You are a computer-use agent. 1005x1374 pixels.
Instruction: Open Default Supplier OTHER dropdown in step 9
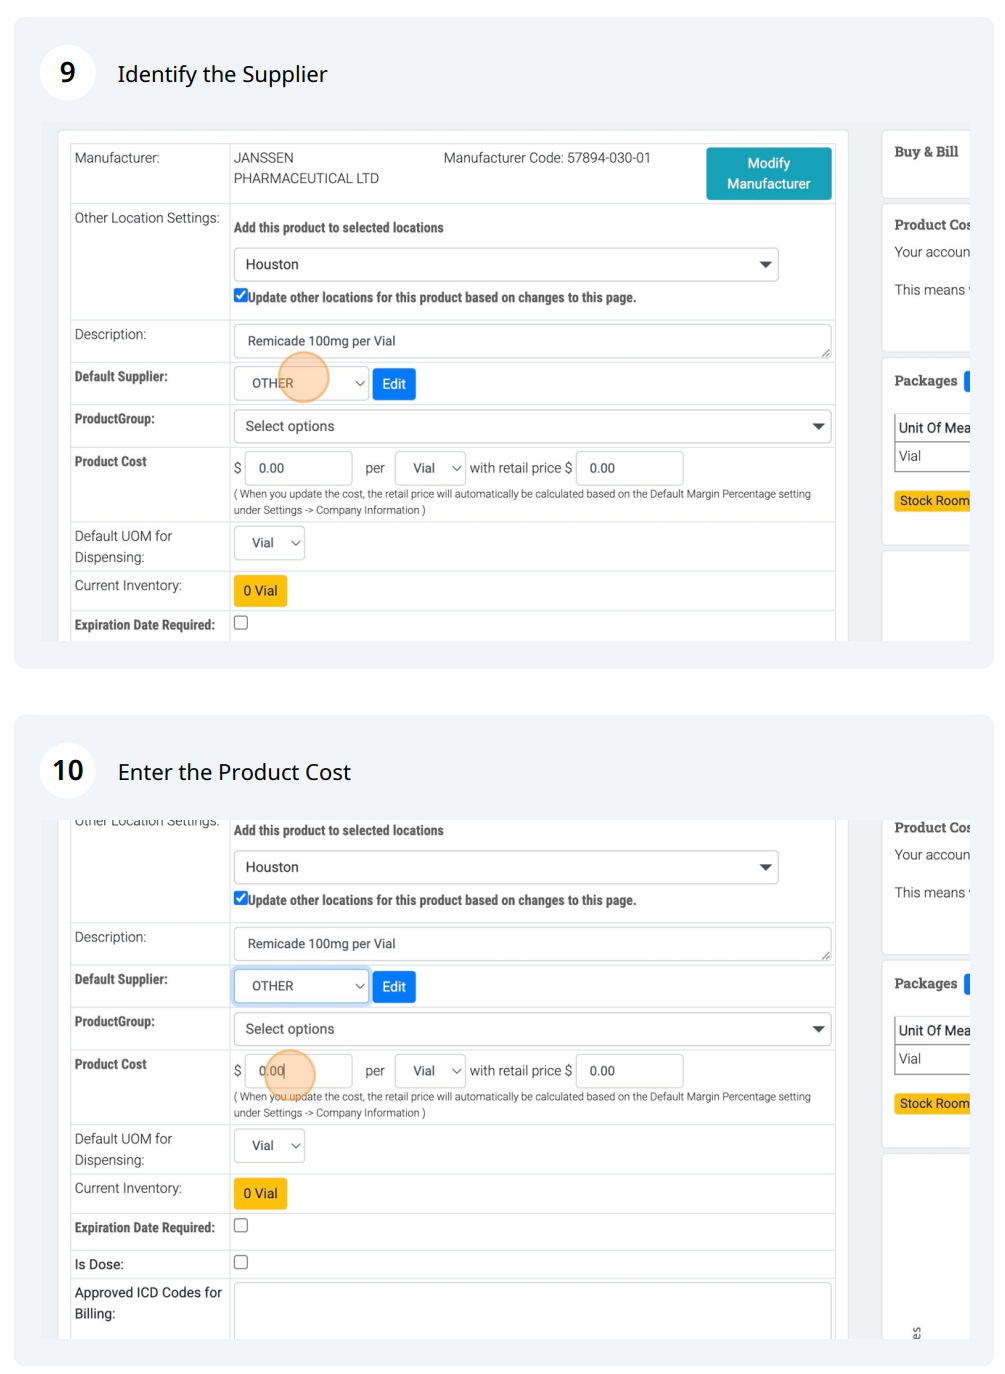pos(302,383)
